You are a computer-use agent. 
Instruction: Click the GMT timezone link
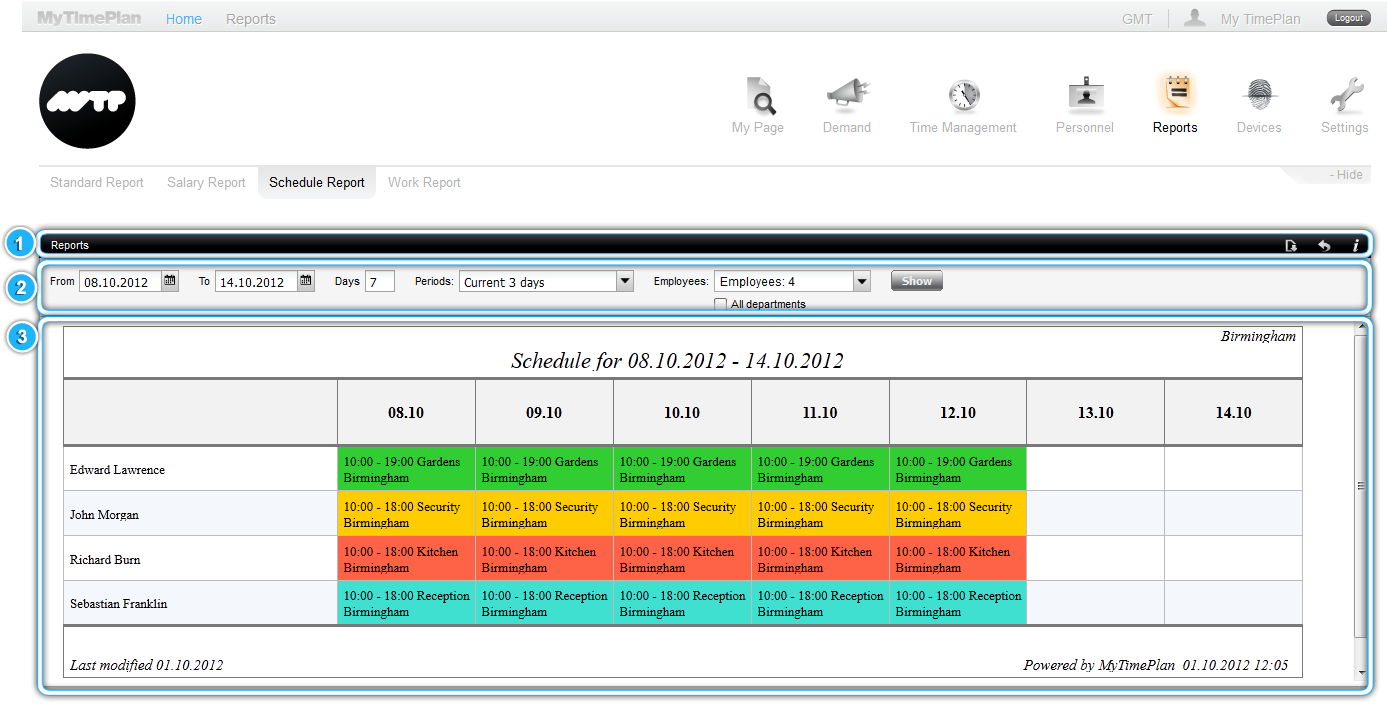coord(1137,19)
